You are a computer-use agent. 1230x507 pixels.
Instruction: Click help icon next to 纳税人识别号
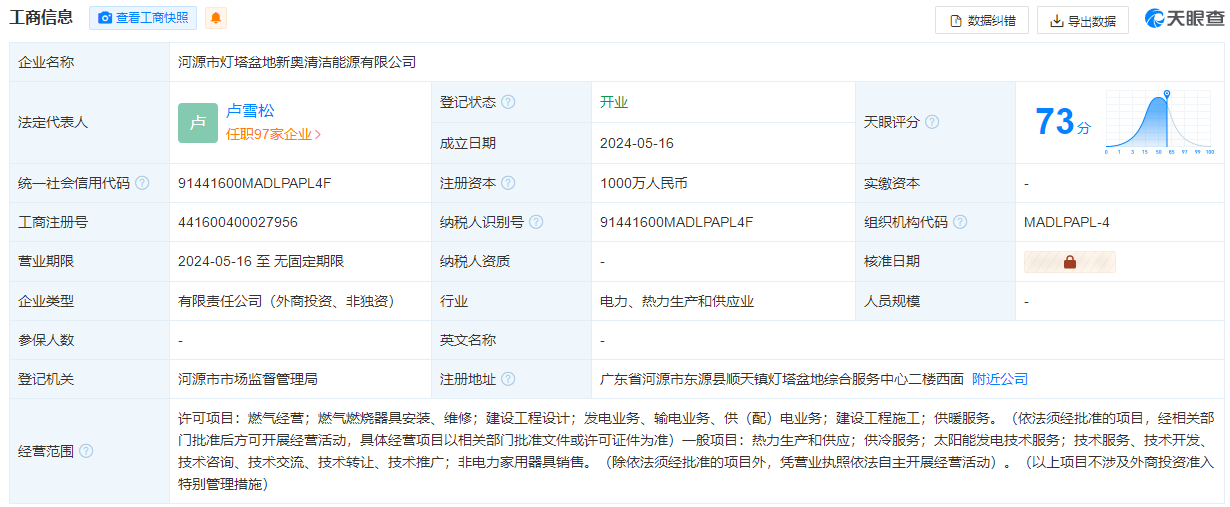pyautogui.click(x=536, y=222)
